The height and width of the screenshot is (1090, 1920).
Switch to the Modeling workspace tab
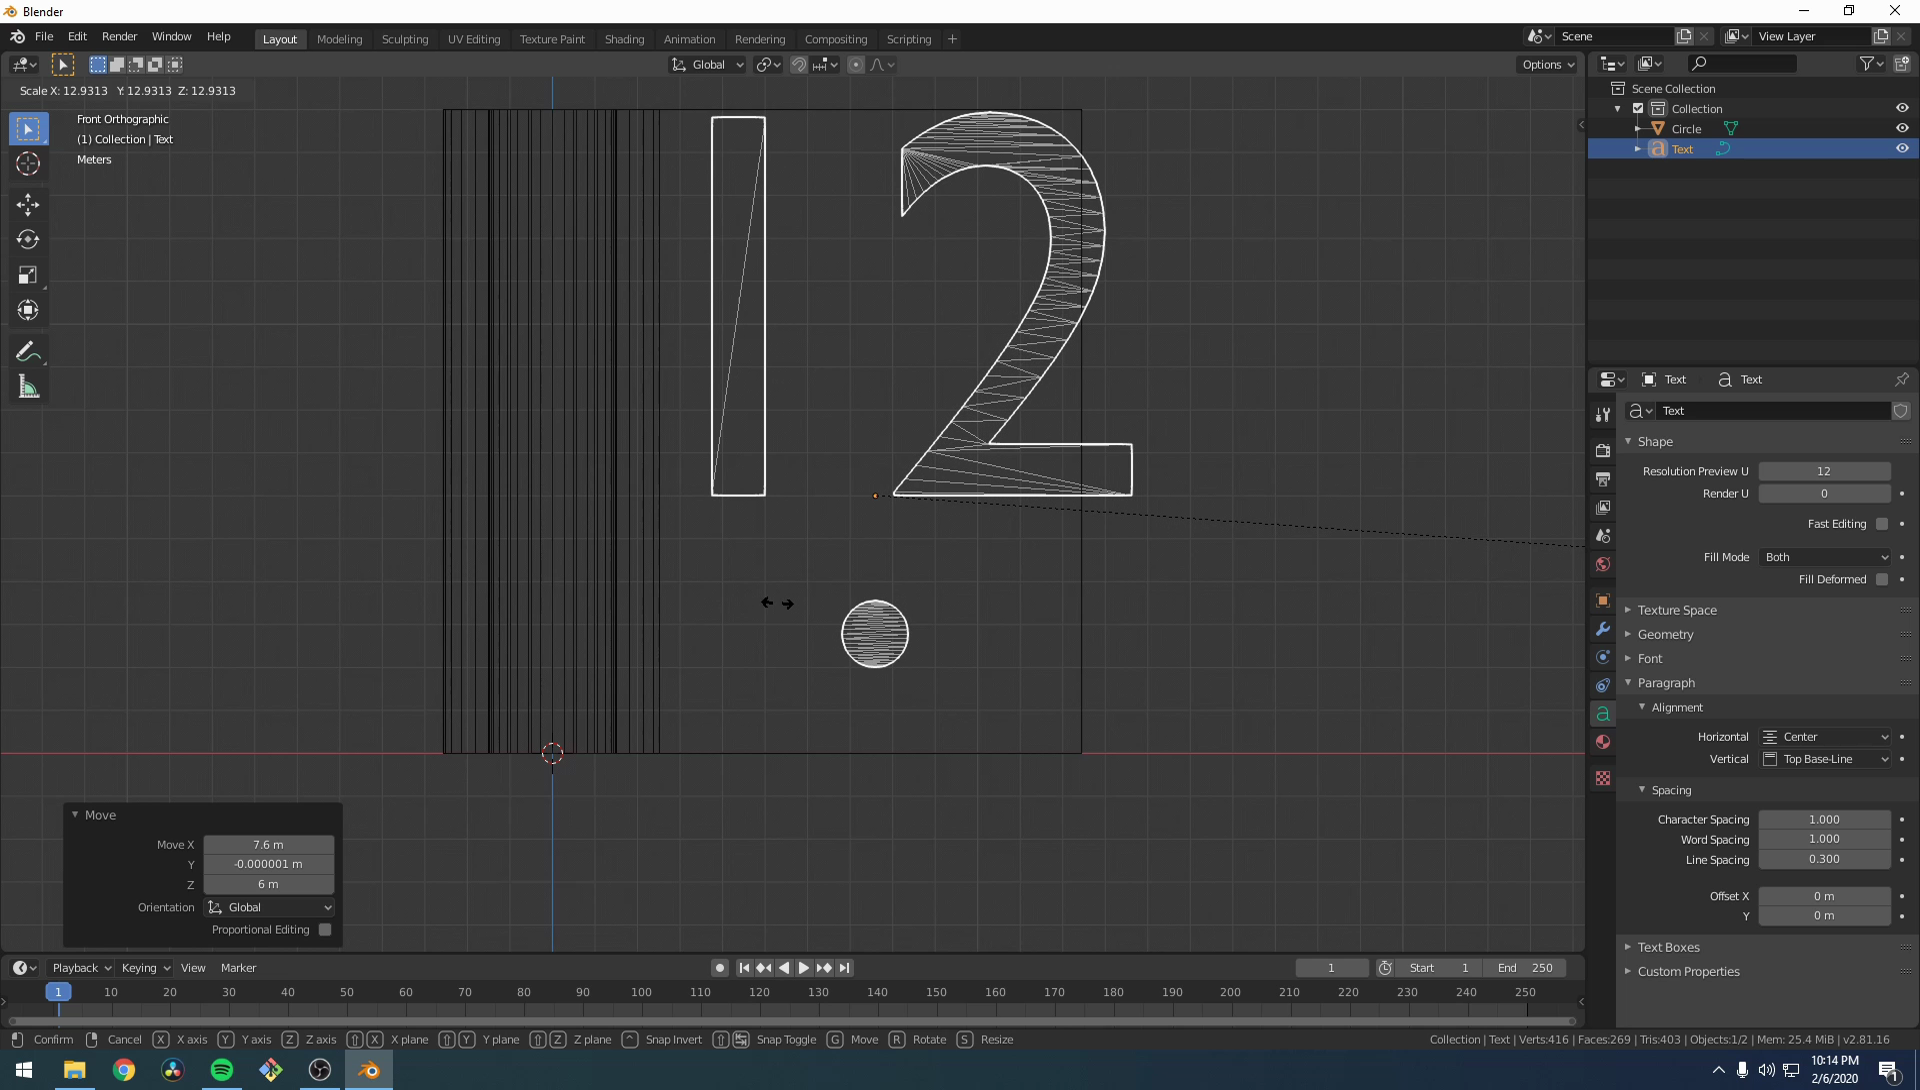click(339, 39)
